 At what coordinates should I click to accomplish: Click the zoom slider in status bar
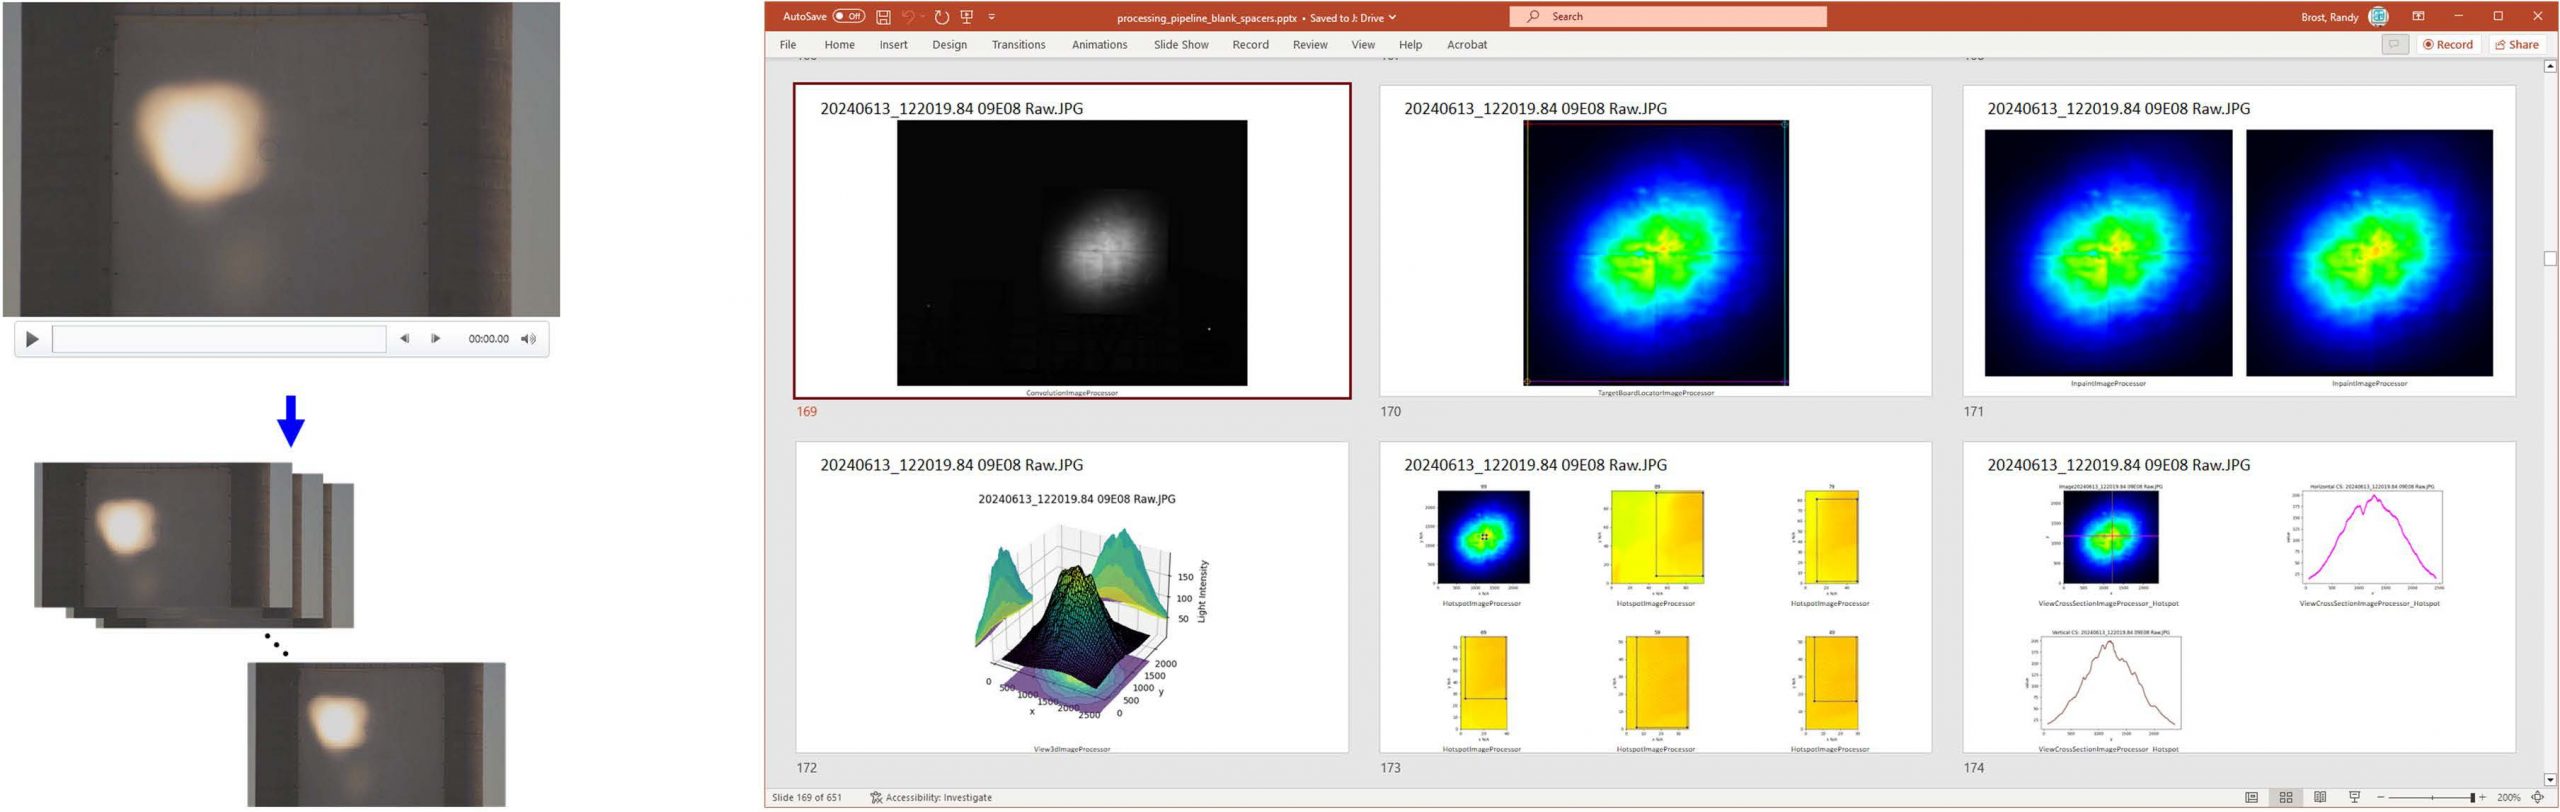(2432, 797)
